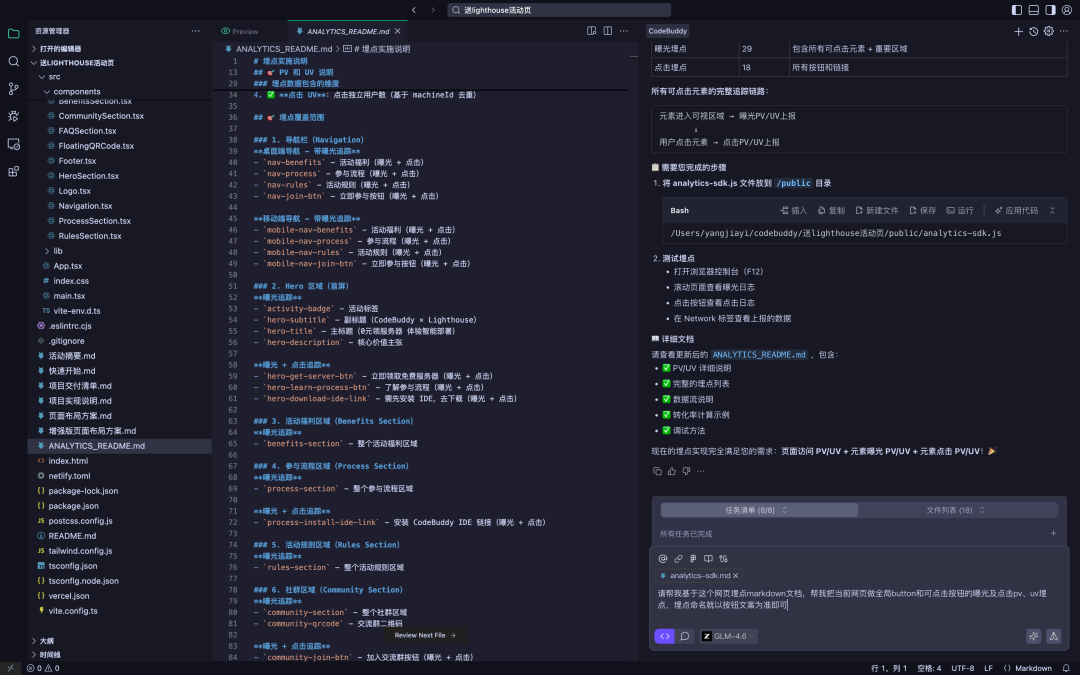
Task: Open editor more actions menu
Action: 623,31
